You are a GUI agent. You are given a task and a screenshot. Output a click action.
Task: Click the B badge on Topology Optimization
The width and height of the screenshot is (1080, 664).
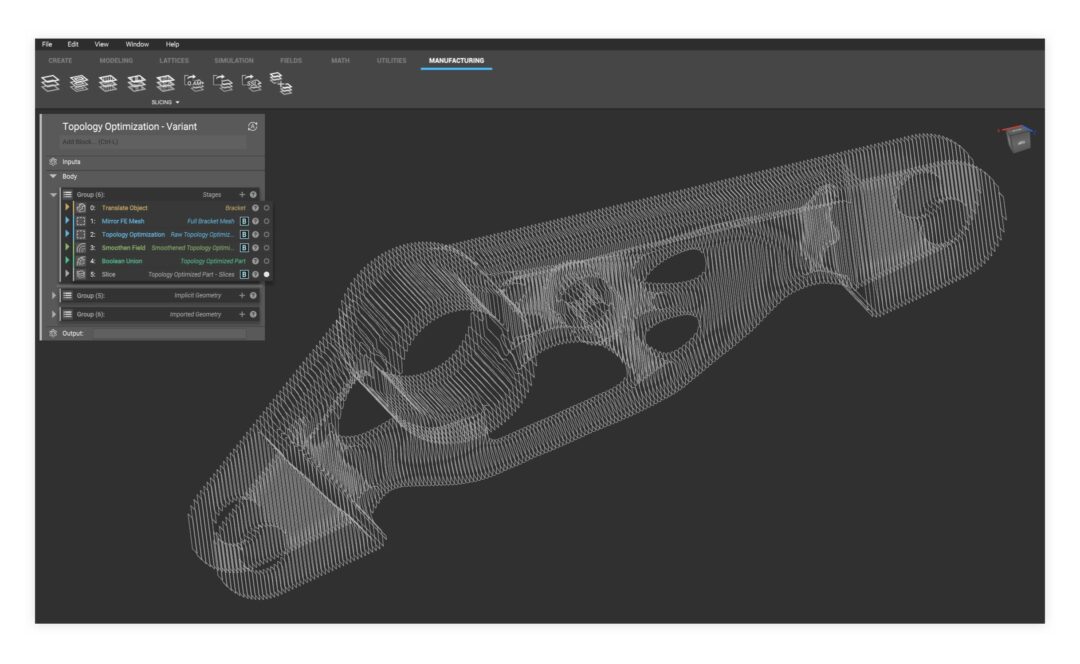pyautogui.click(x=243, y=235)
